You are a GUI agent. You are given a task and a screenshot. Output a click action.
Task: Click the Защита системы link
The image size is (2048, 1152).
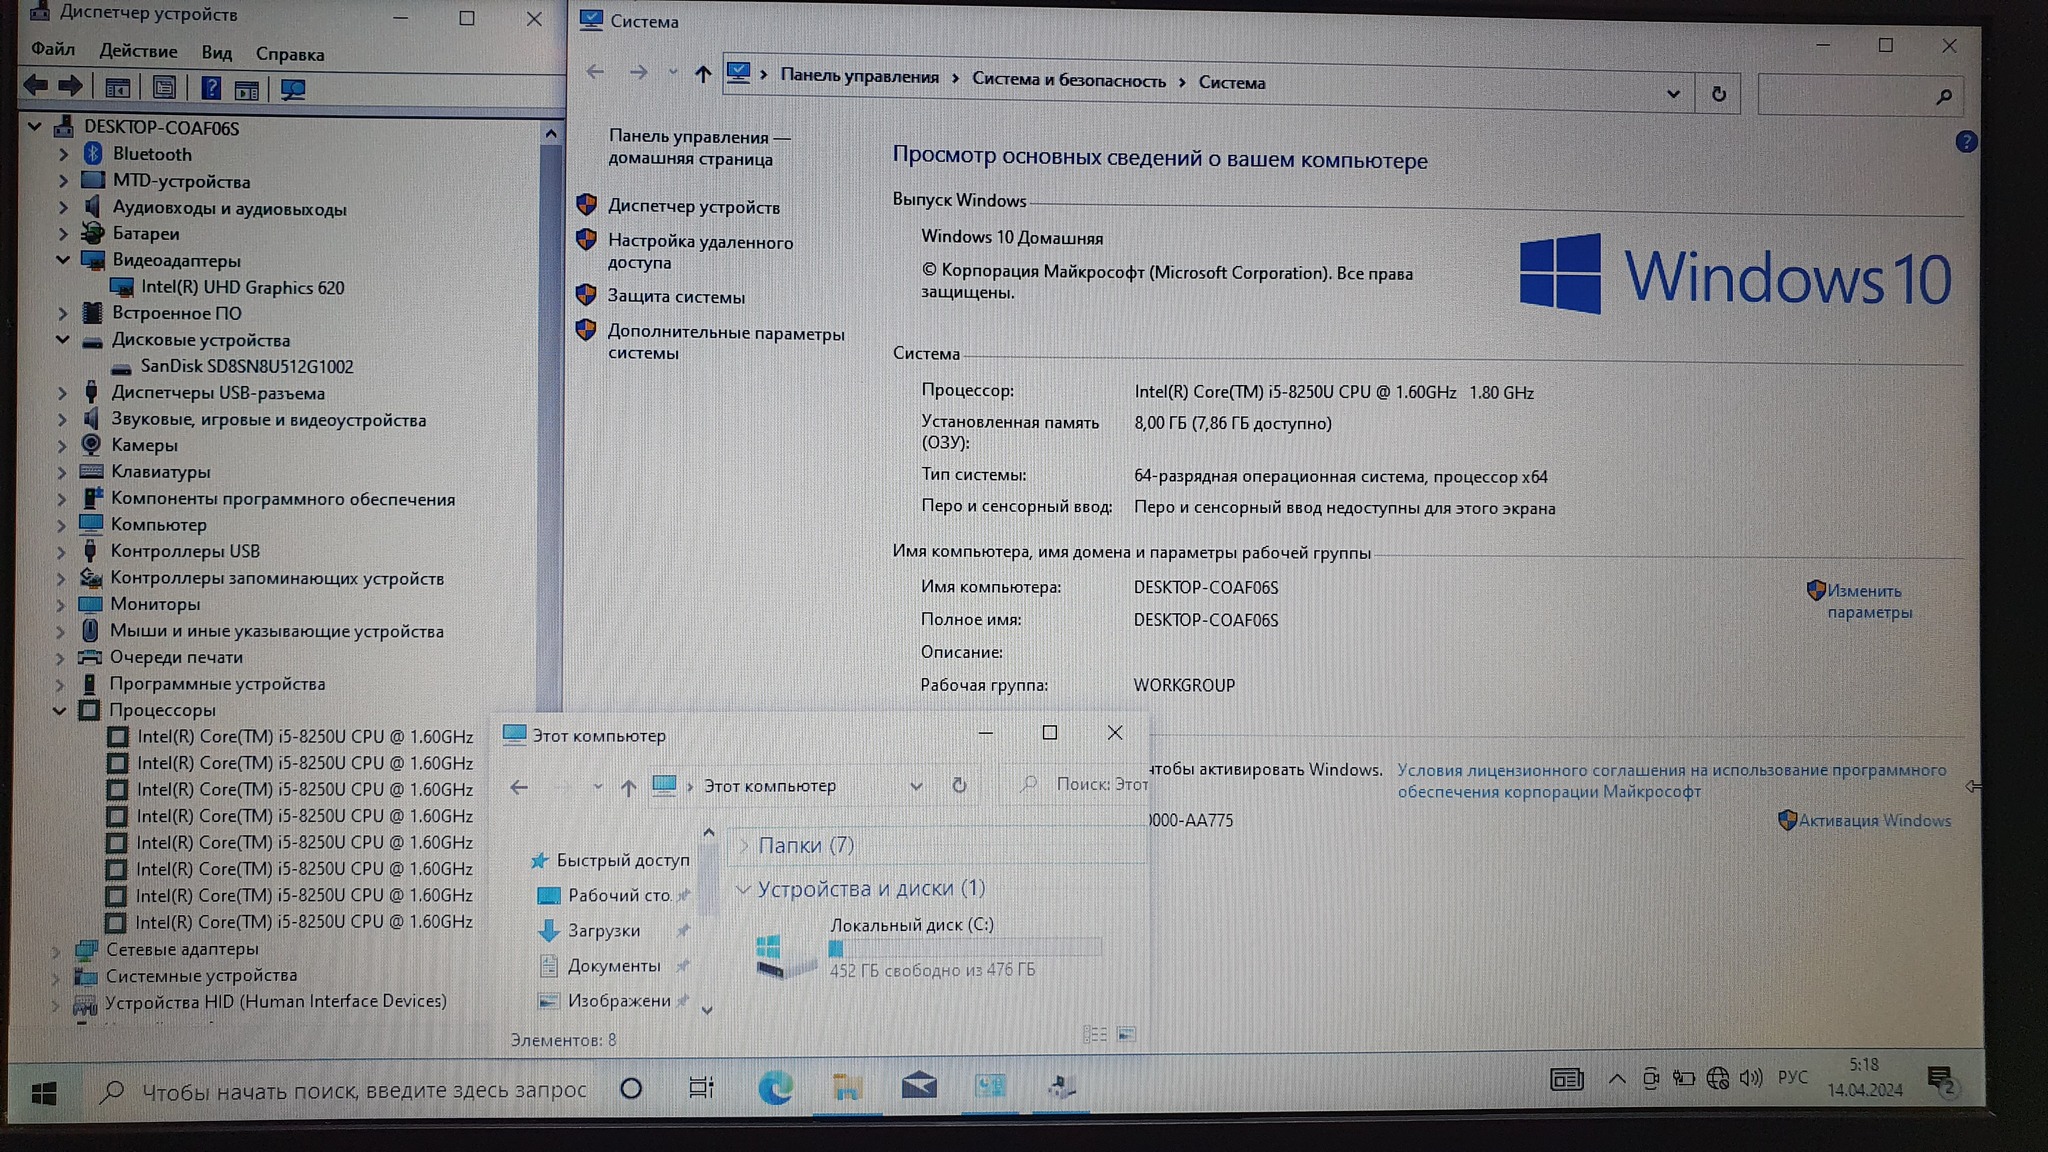pyautogui.click(x=676, y=297)
